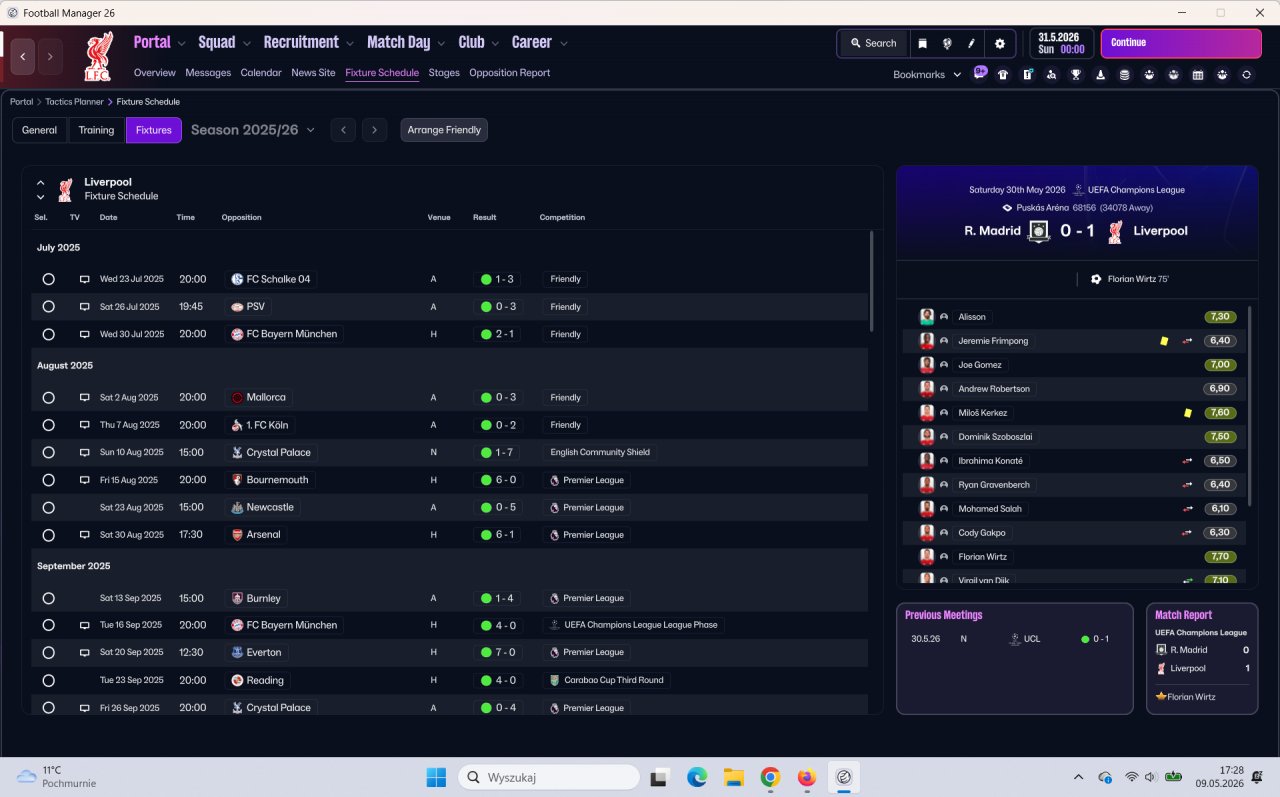Open the Opposition Report tab
The width and height of the screenshot is (1280, 797).
tap(509, 73)
